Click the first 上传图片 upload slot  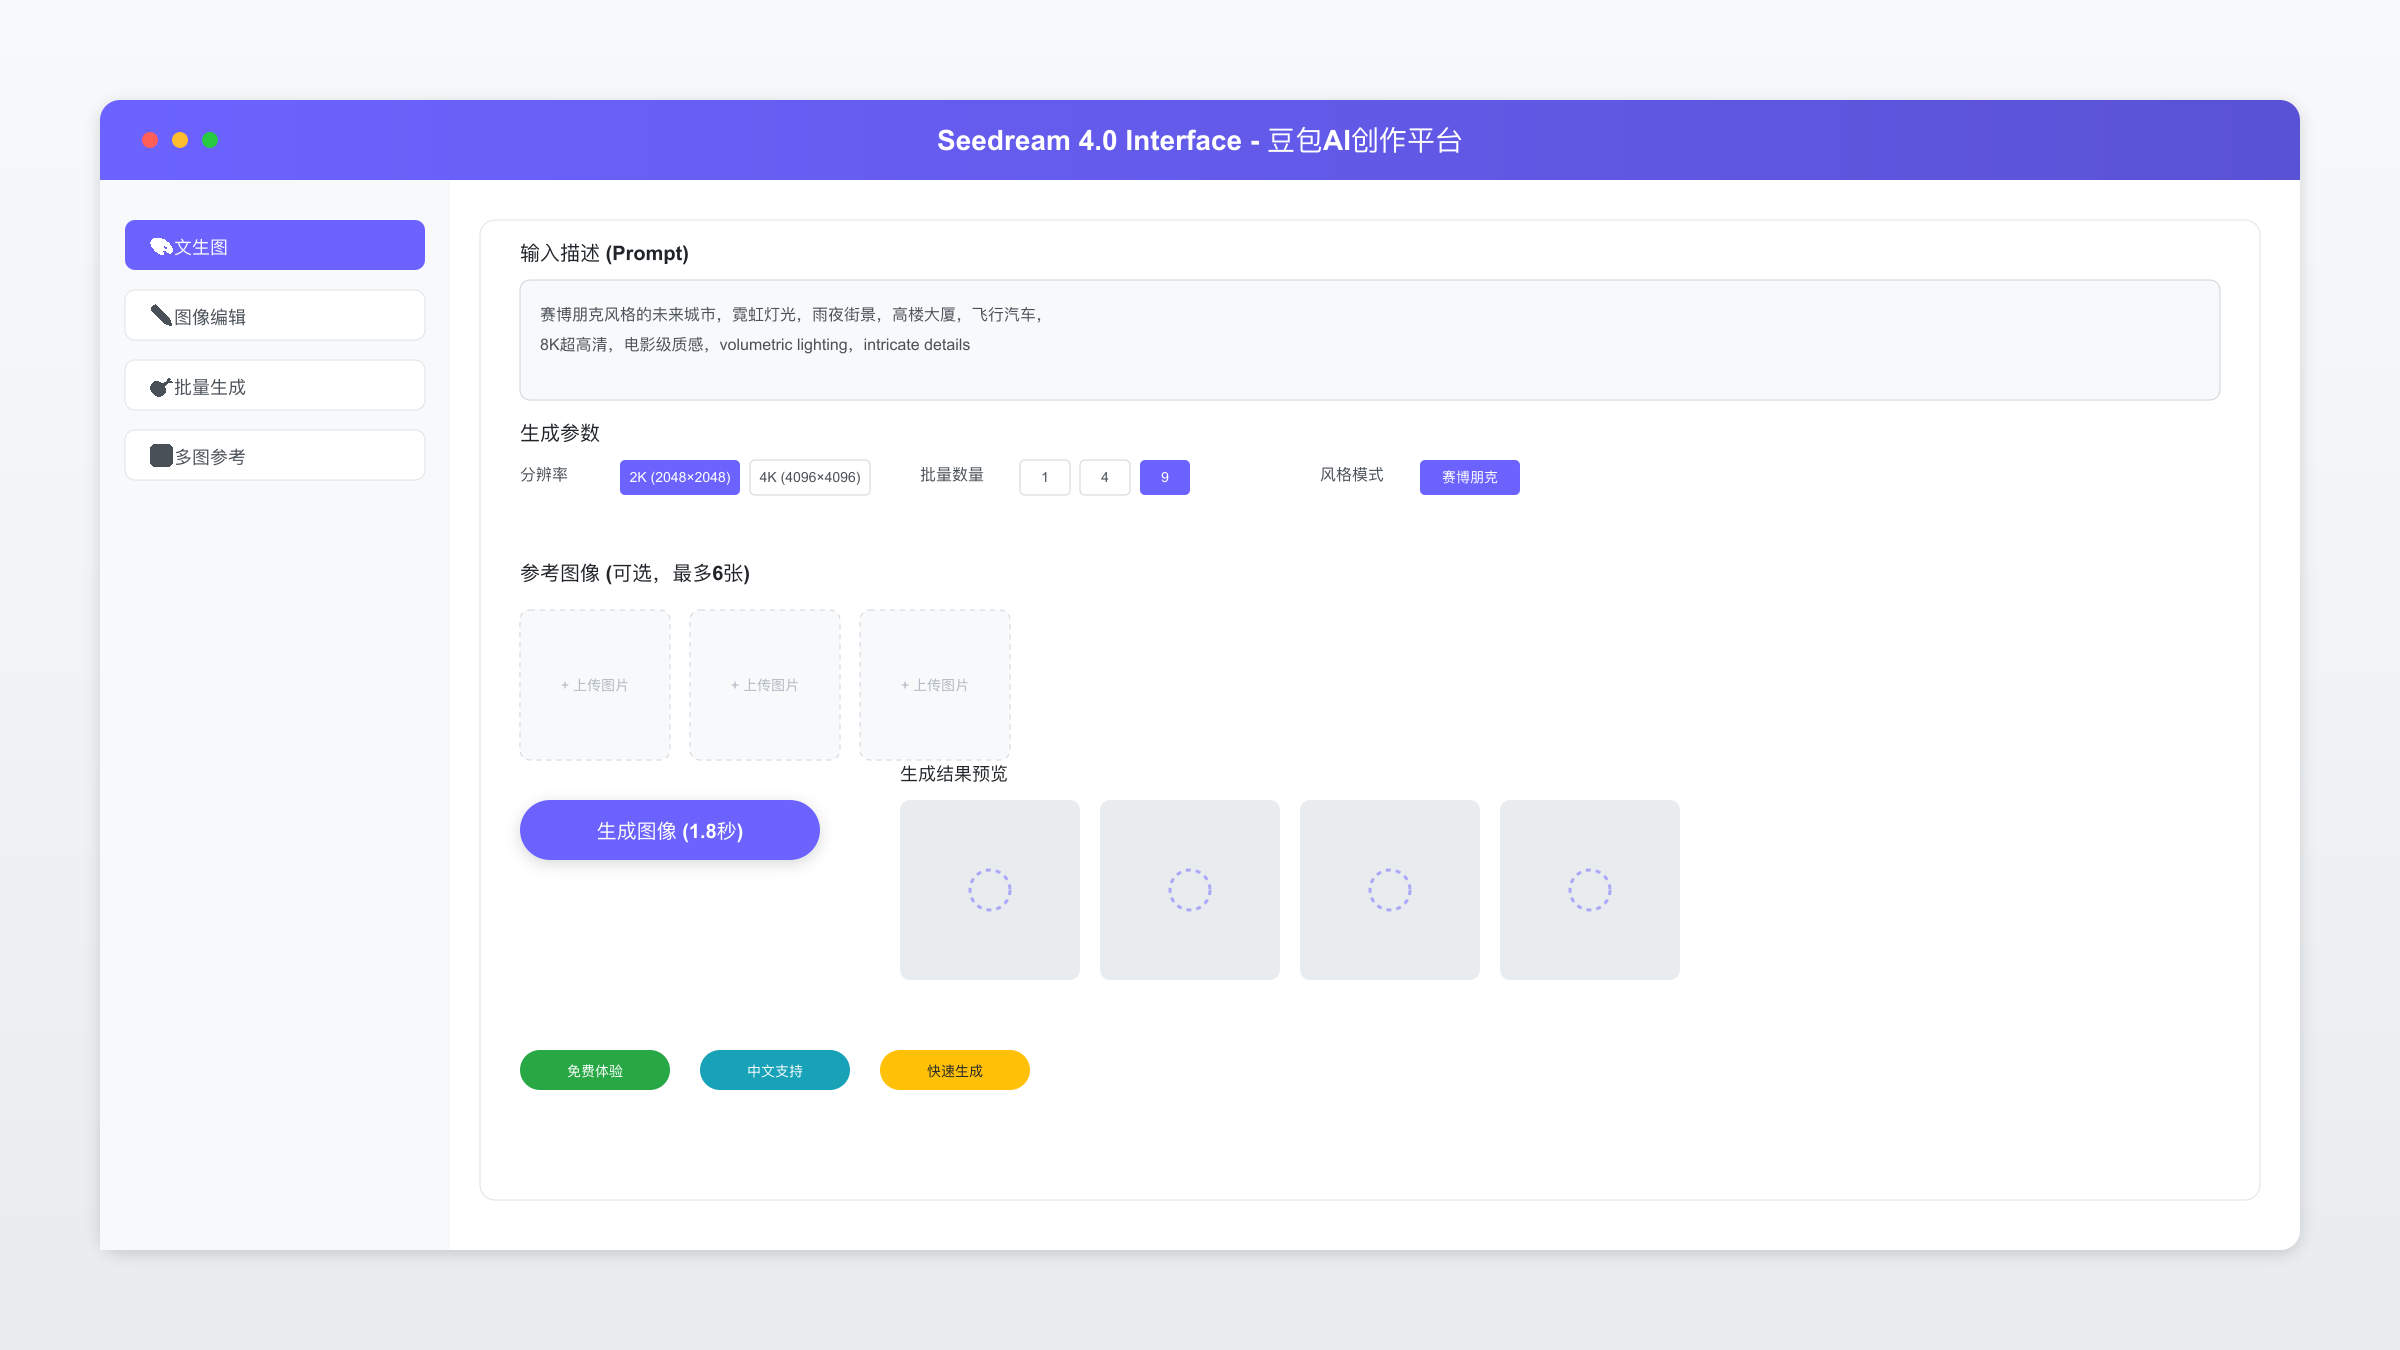[x=595, y=685]
